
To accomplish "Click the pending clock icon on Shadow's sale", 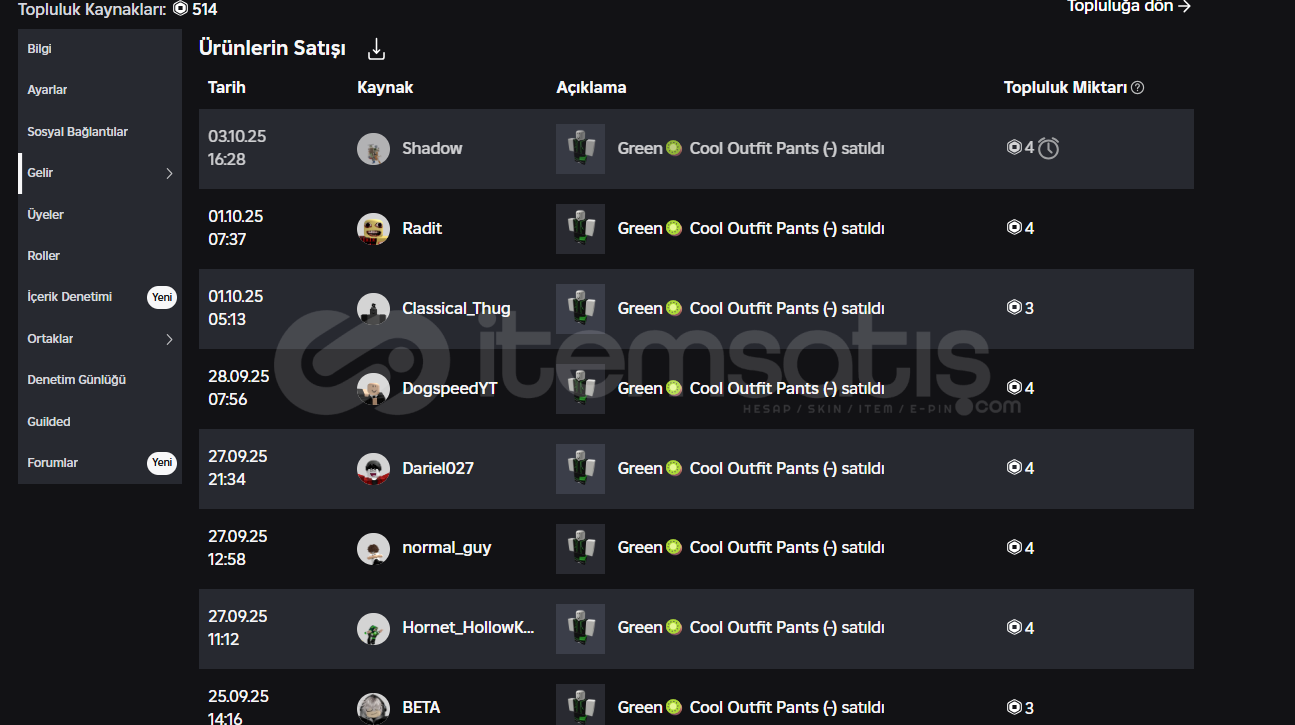I will coord(1048,149).
